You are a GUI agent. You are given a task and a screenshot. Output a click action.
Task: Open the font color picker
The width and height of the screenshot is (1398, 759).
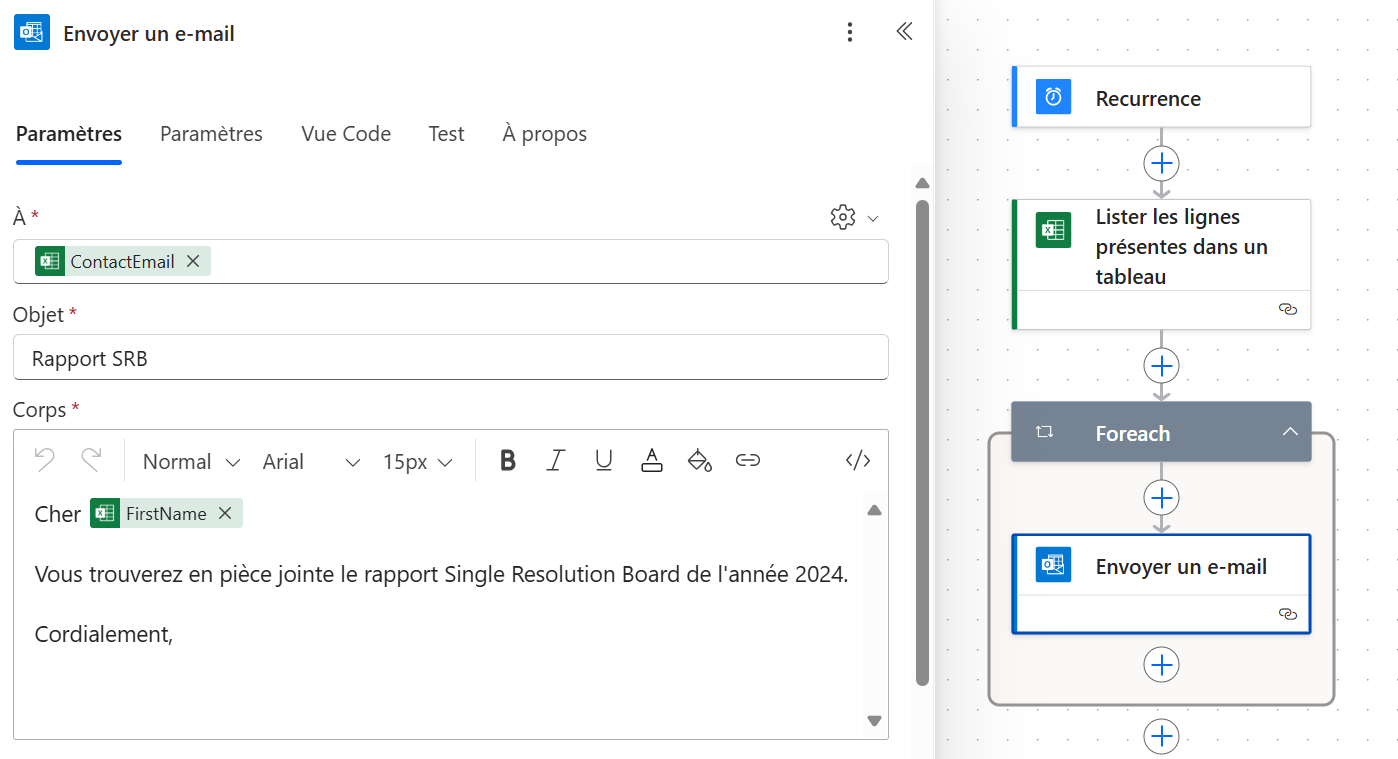(652, 460)
